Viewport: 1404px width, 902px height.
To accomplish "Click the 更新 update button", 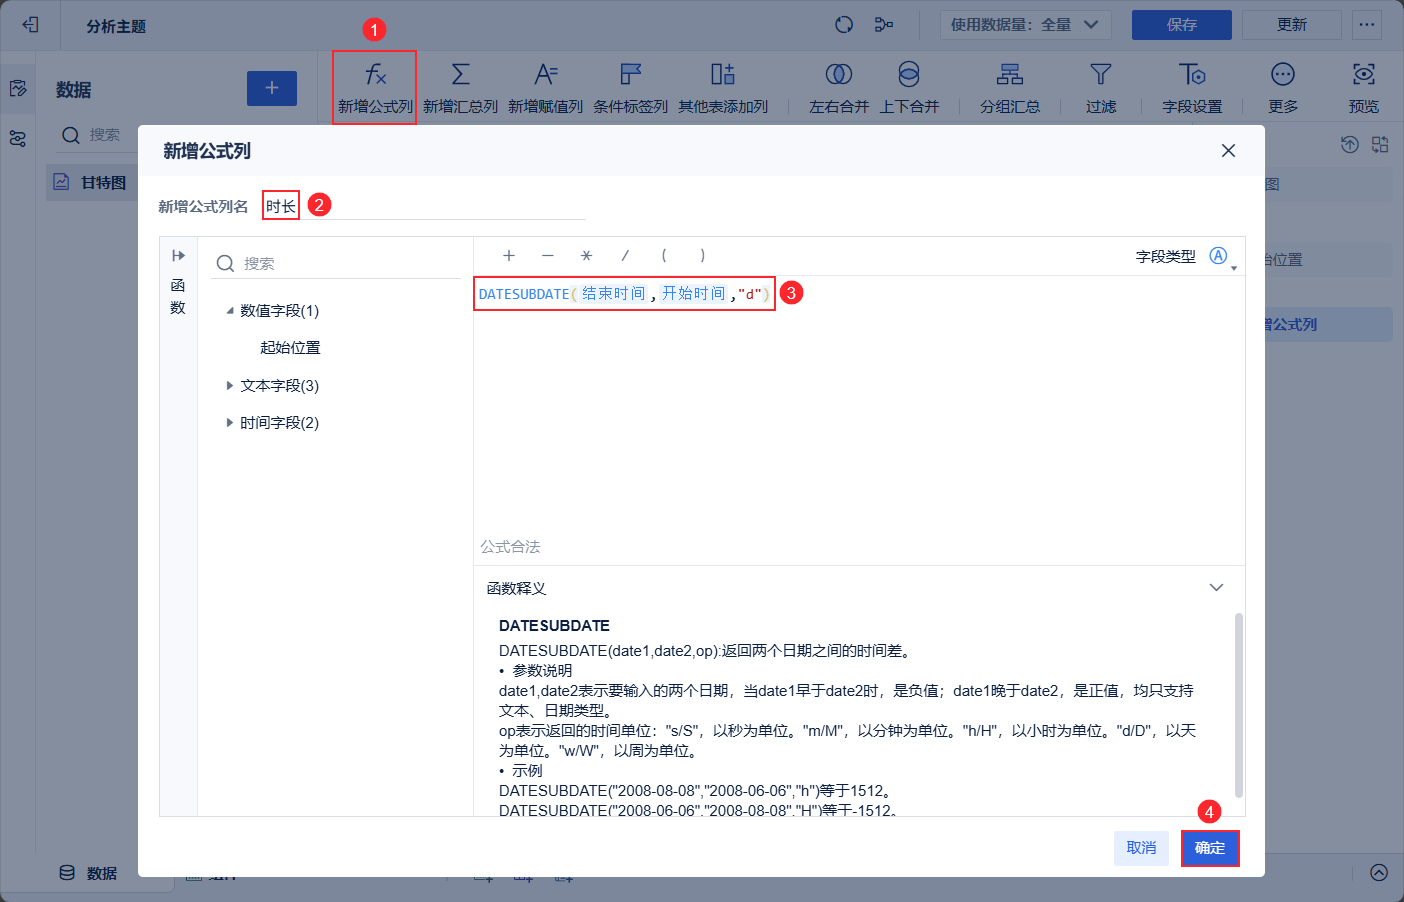I will point(1292,25).
